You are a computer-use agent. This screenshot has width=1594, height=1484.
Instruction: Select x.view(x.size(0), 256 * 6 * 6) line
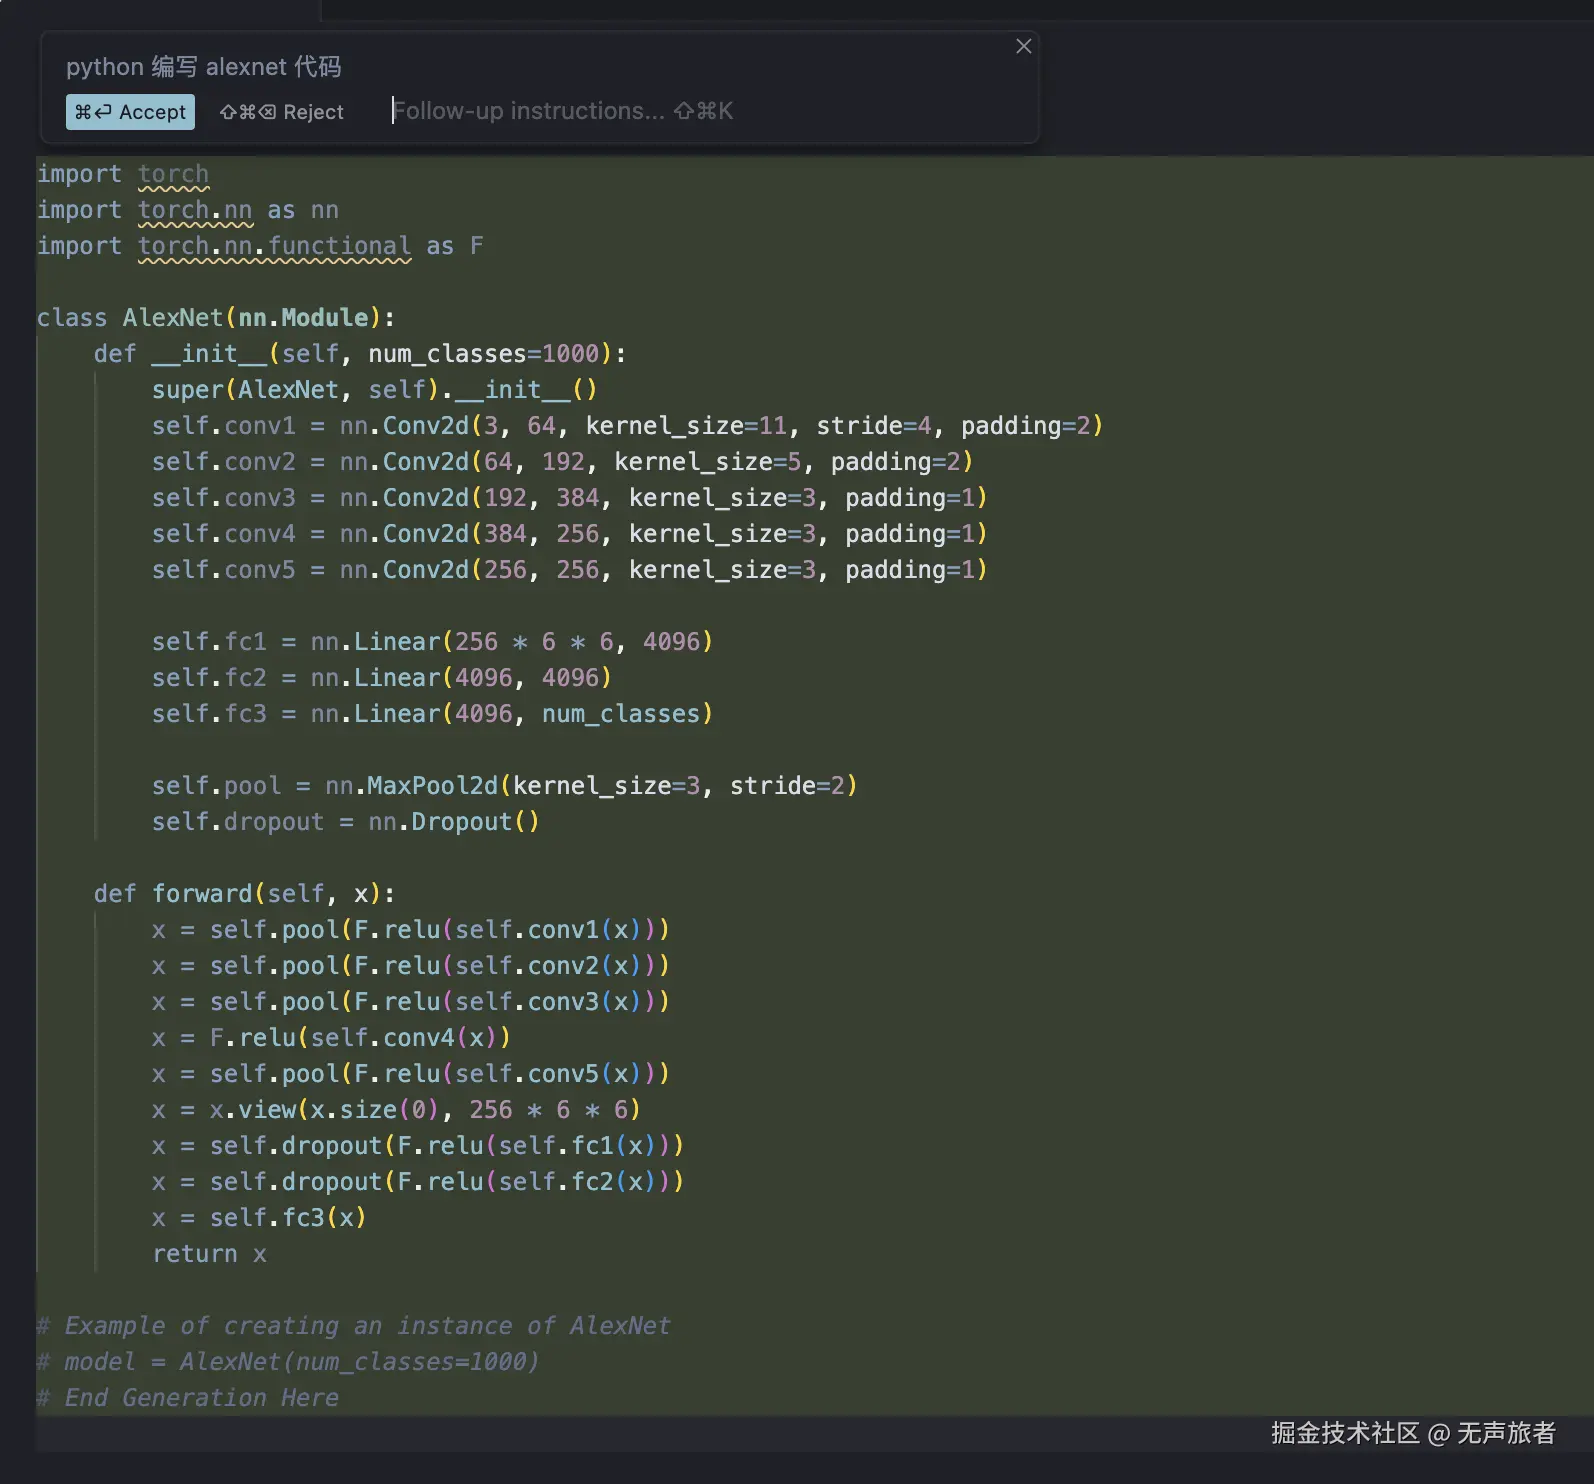tap(396, 1110)
